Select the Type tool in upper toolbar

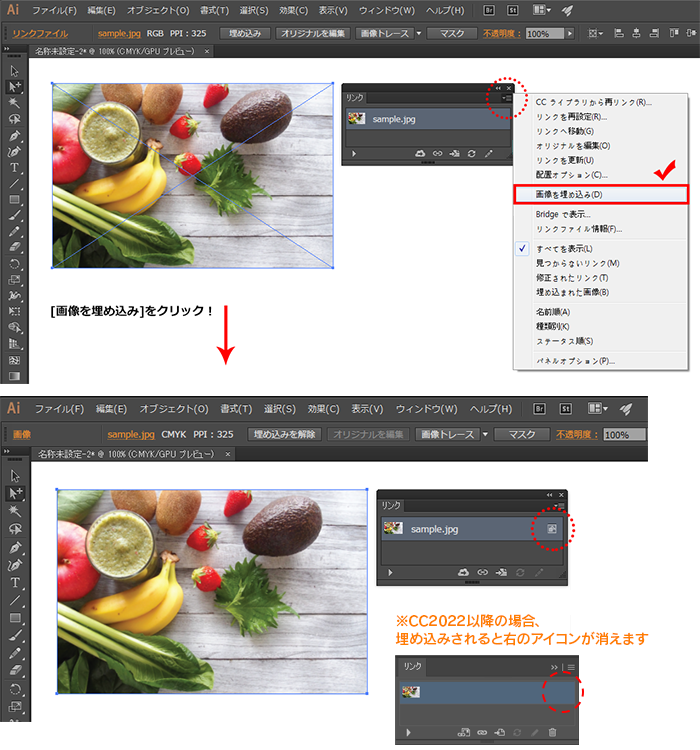[14, 168]
